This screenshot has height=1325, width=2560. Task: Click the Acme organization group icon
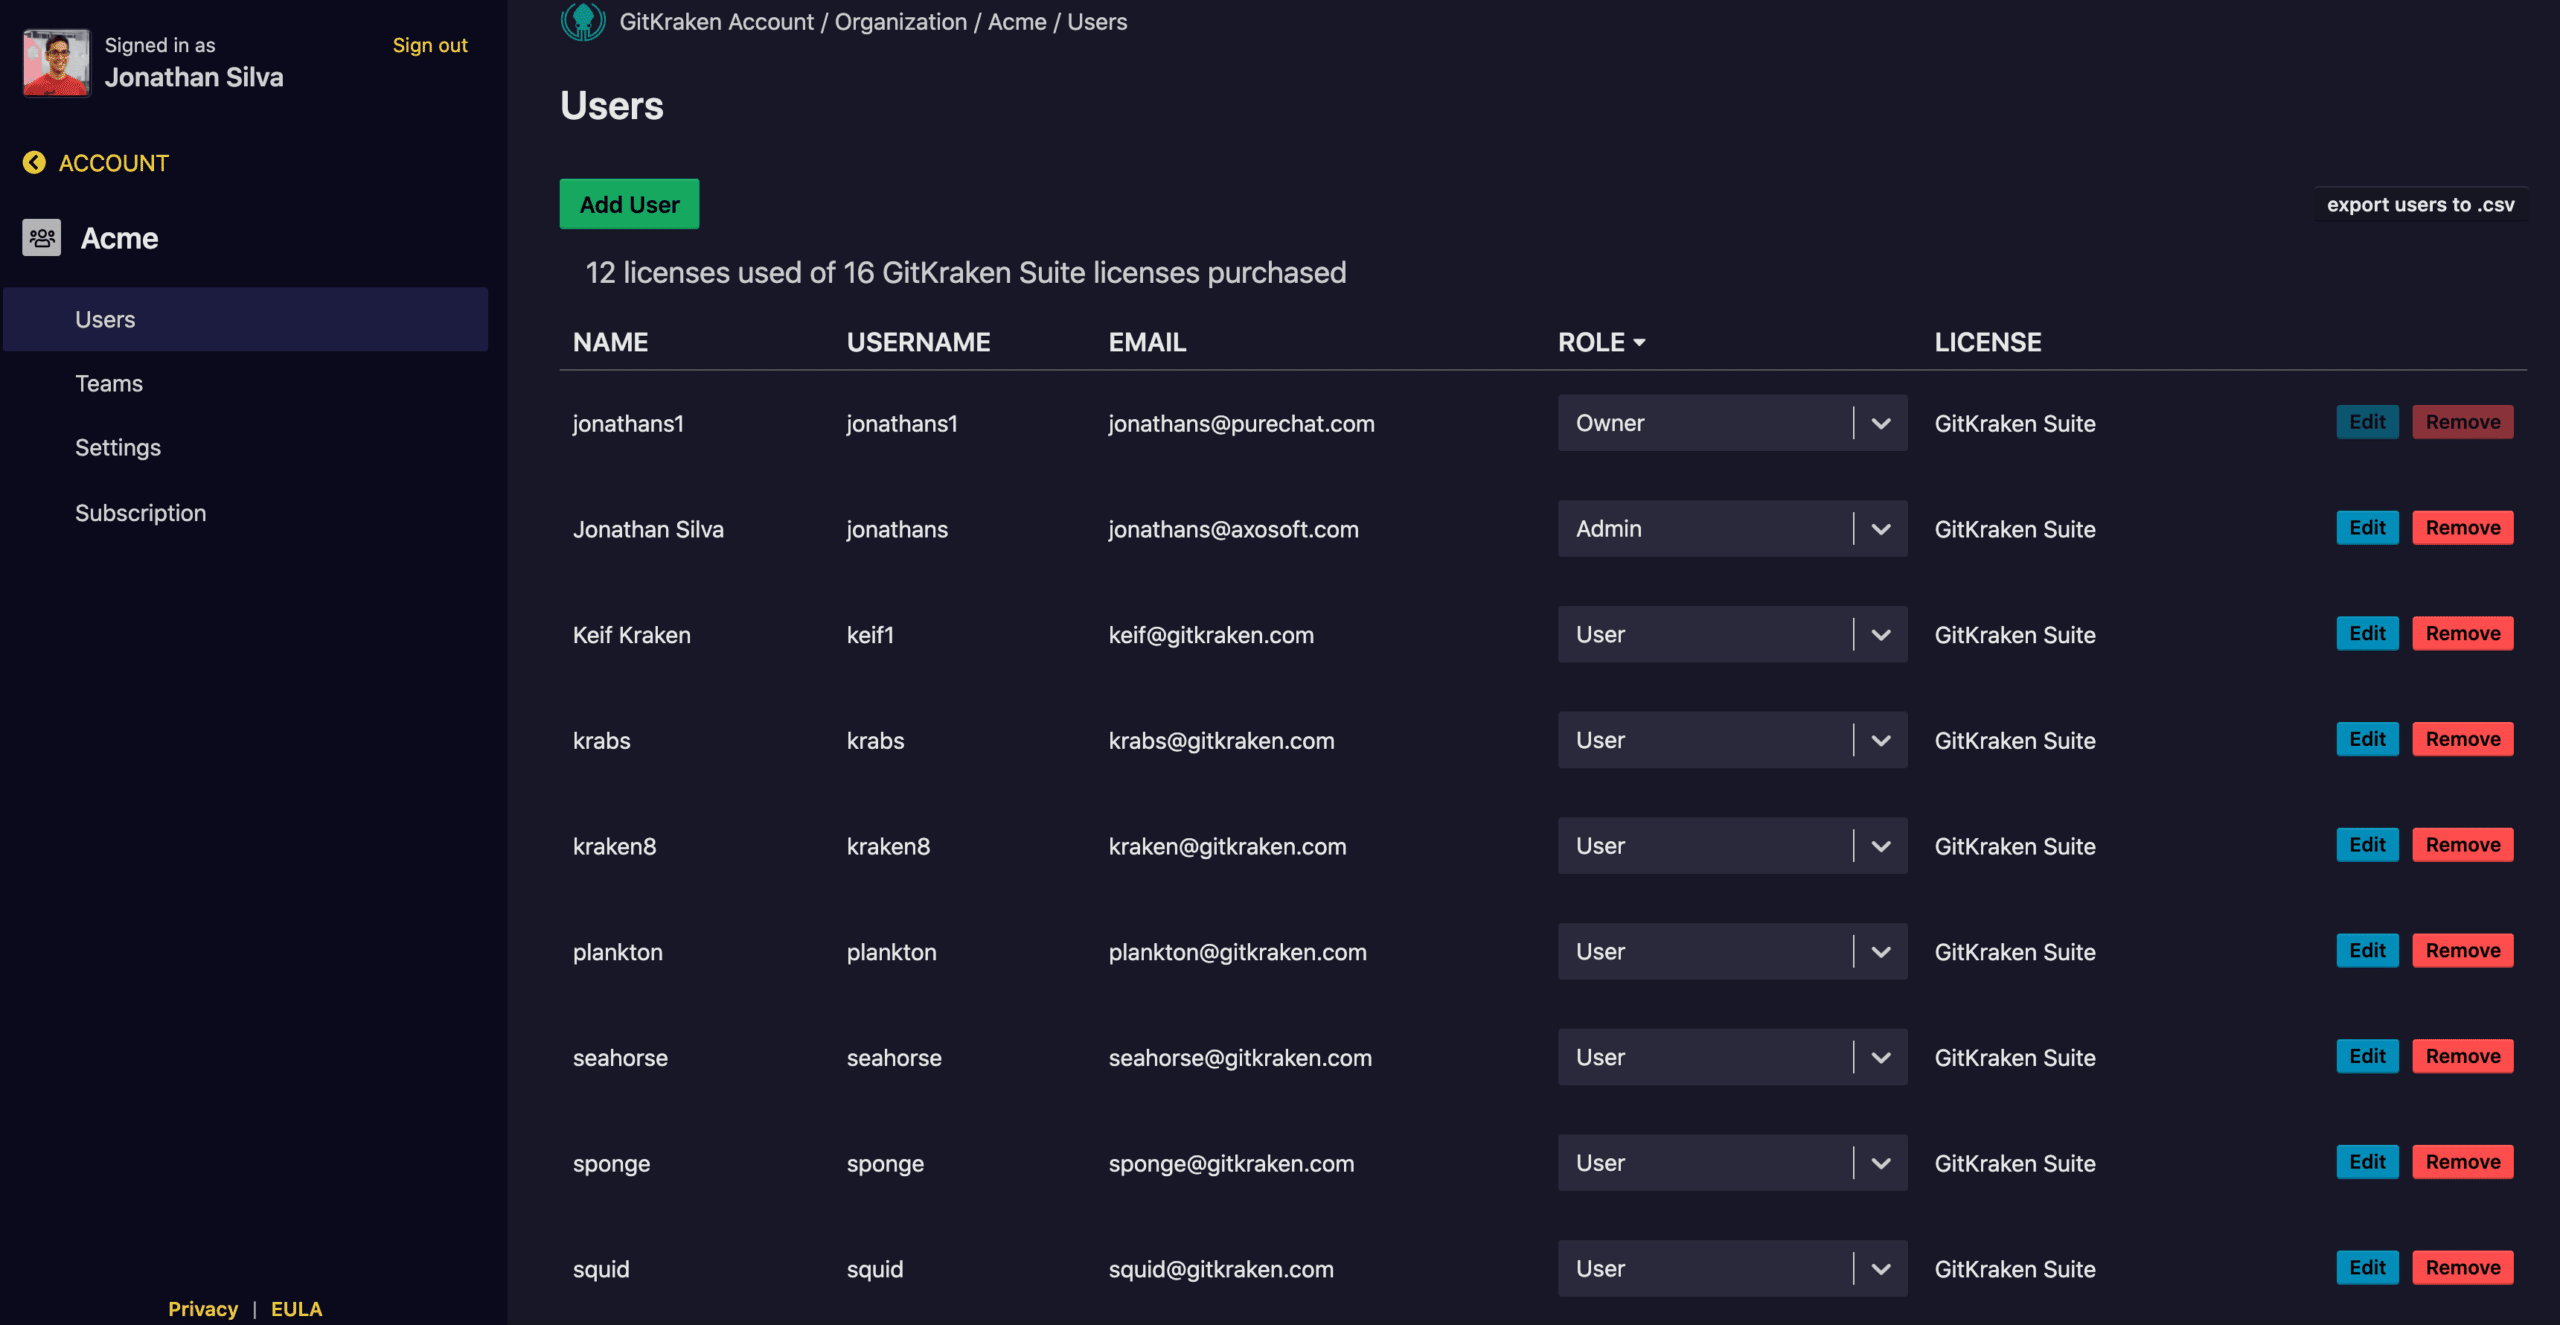point(42,238)
